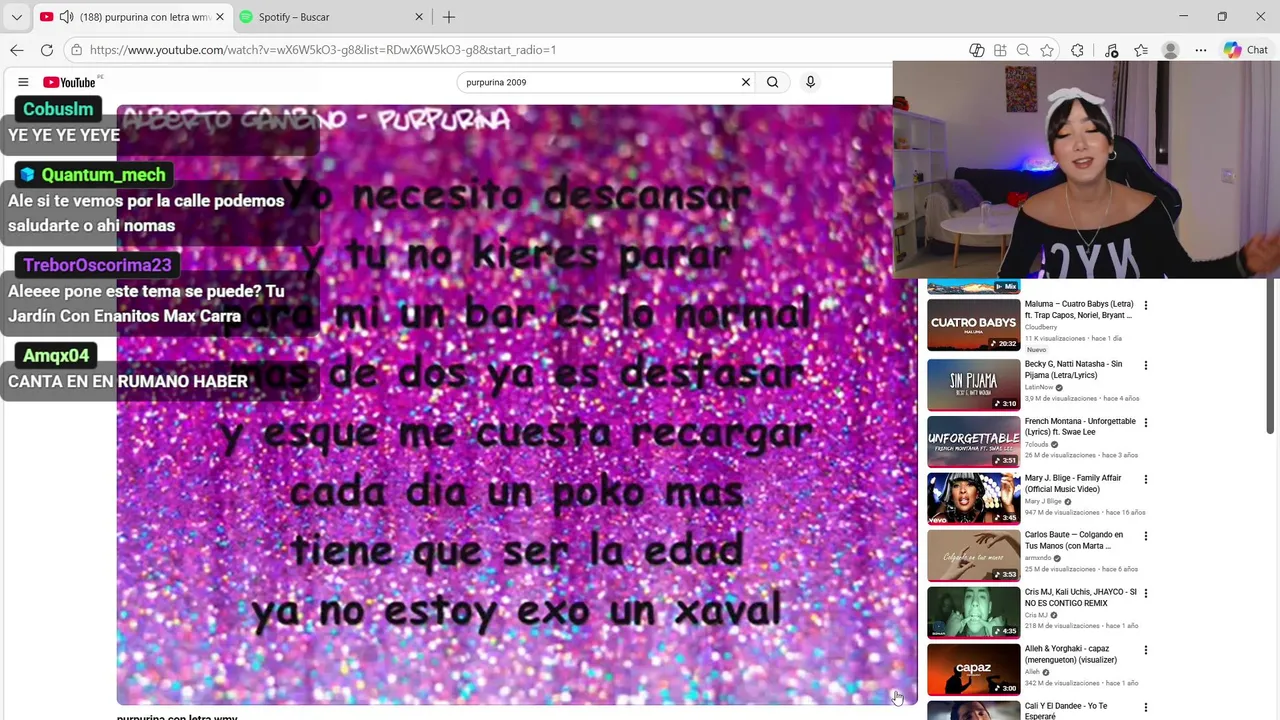The width and height of the screenshot is (1280, 720).
Task: Open options menu for Cali Y El Dandee
Action: [1146, 708]
